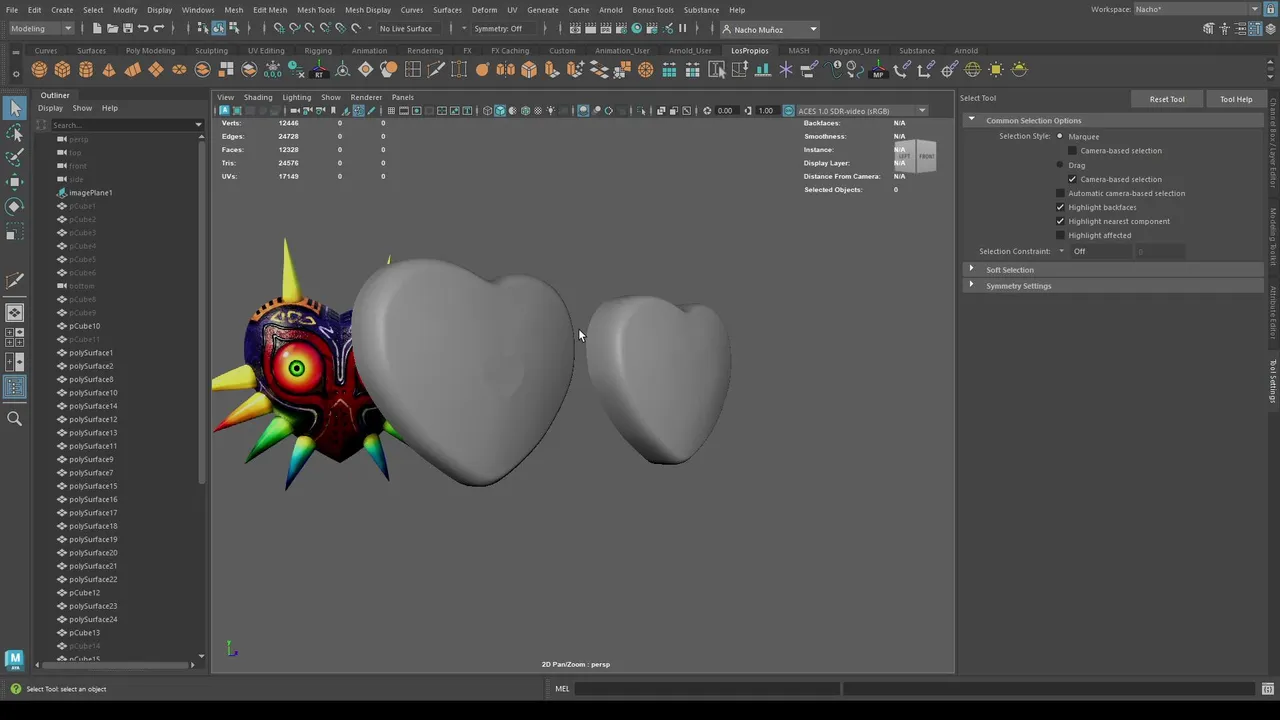Screen dimensions: 1280x720
Task: Click the undo arrow icon
Action: pos(143,28)
